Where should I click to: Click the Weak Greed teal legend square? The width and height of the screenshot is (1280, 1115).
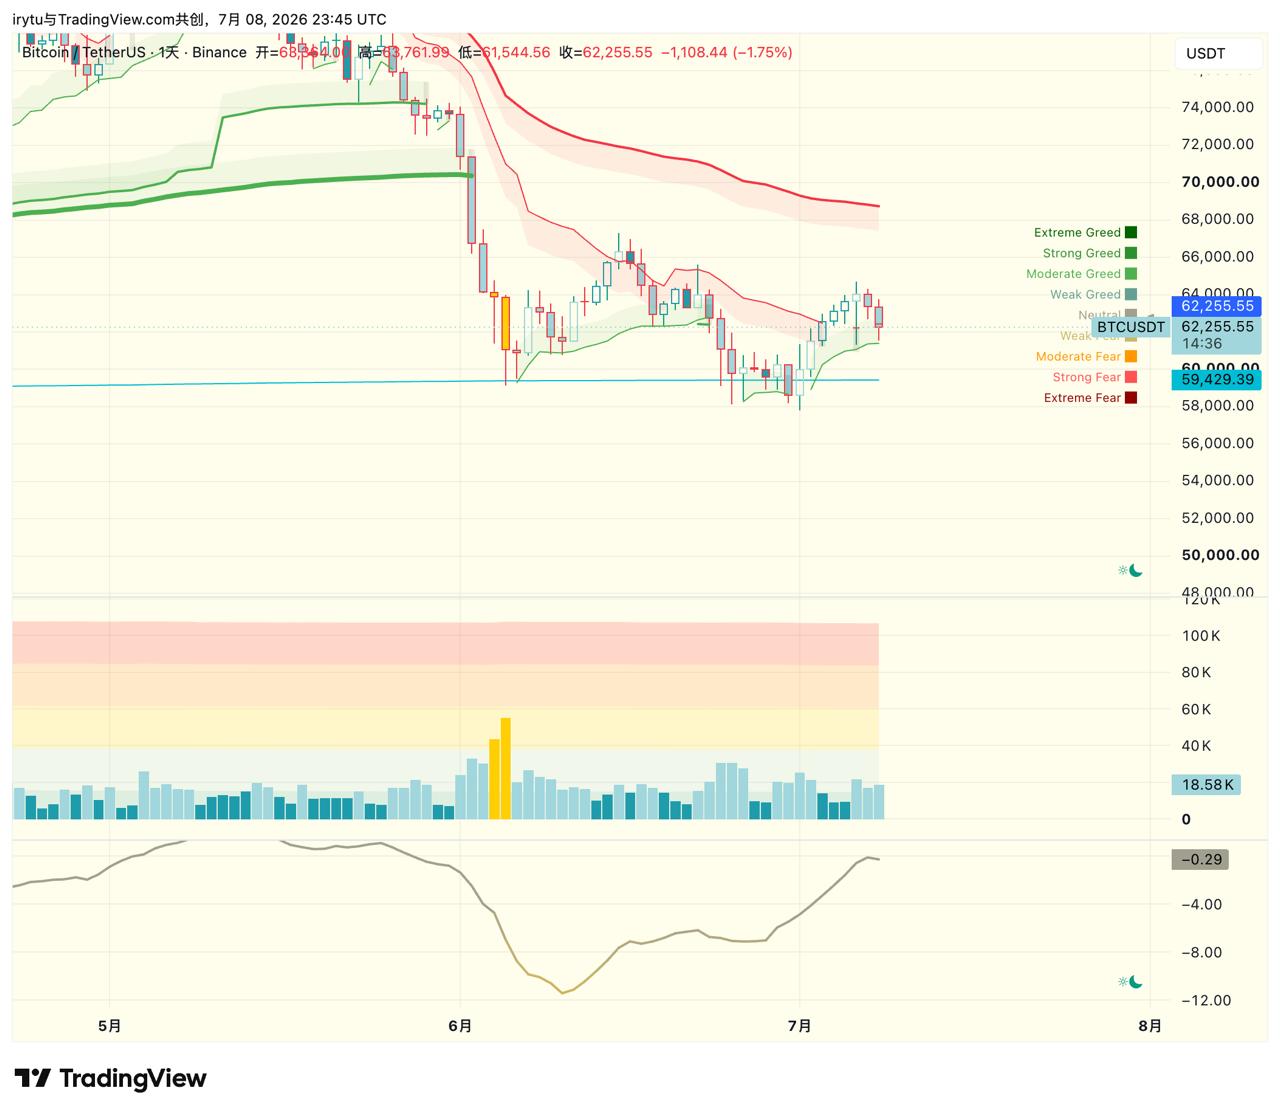pyautogui.click(x=1131, y=295)
